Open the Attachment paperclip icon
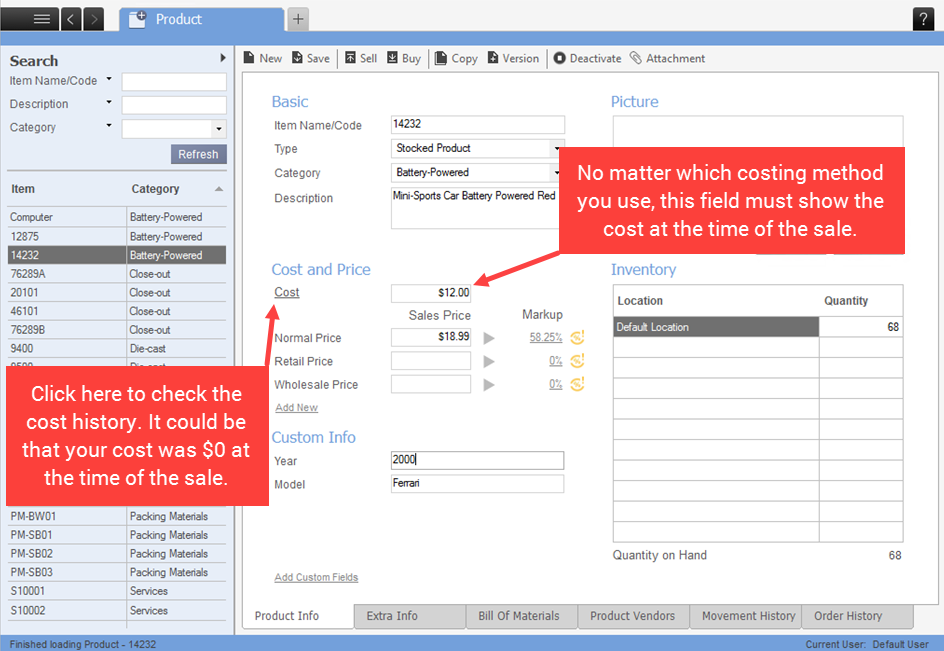 tap(636, 58)
